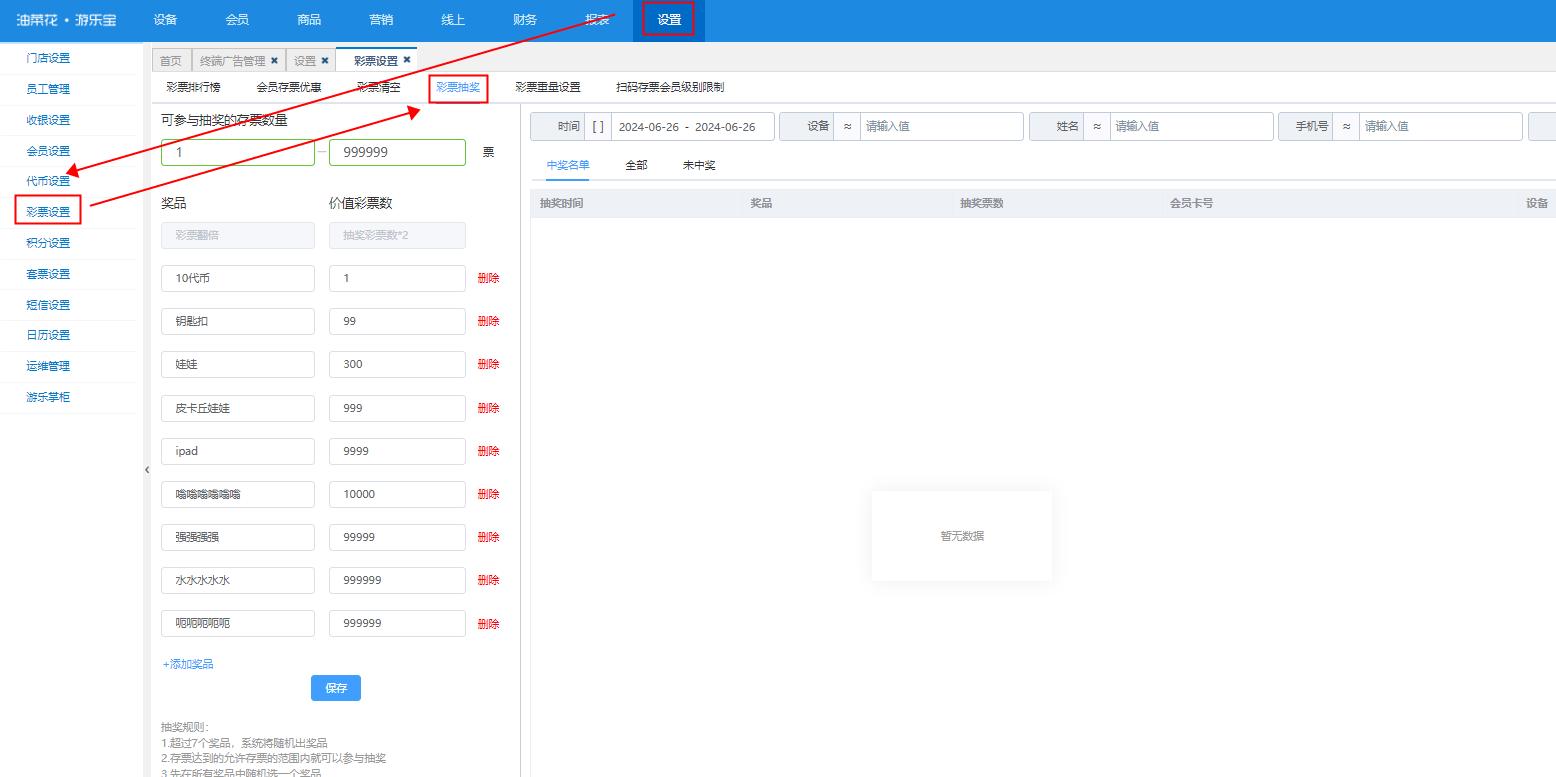Viewport: 1556px width, 777px height.
Task: Click the maximum ticket count field showing 999999
Action: coord(397,152)
